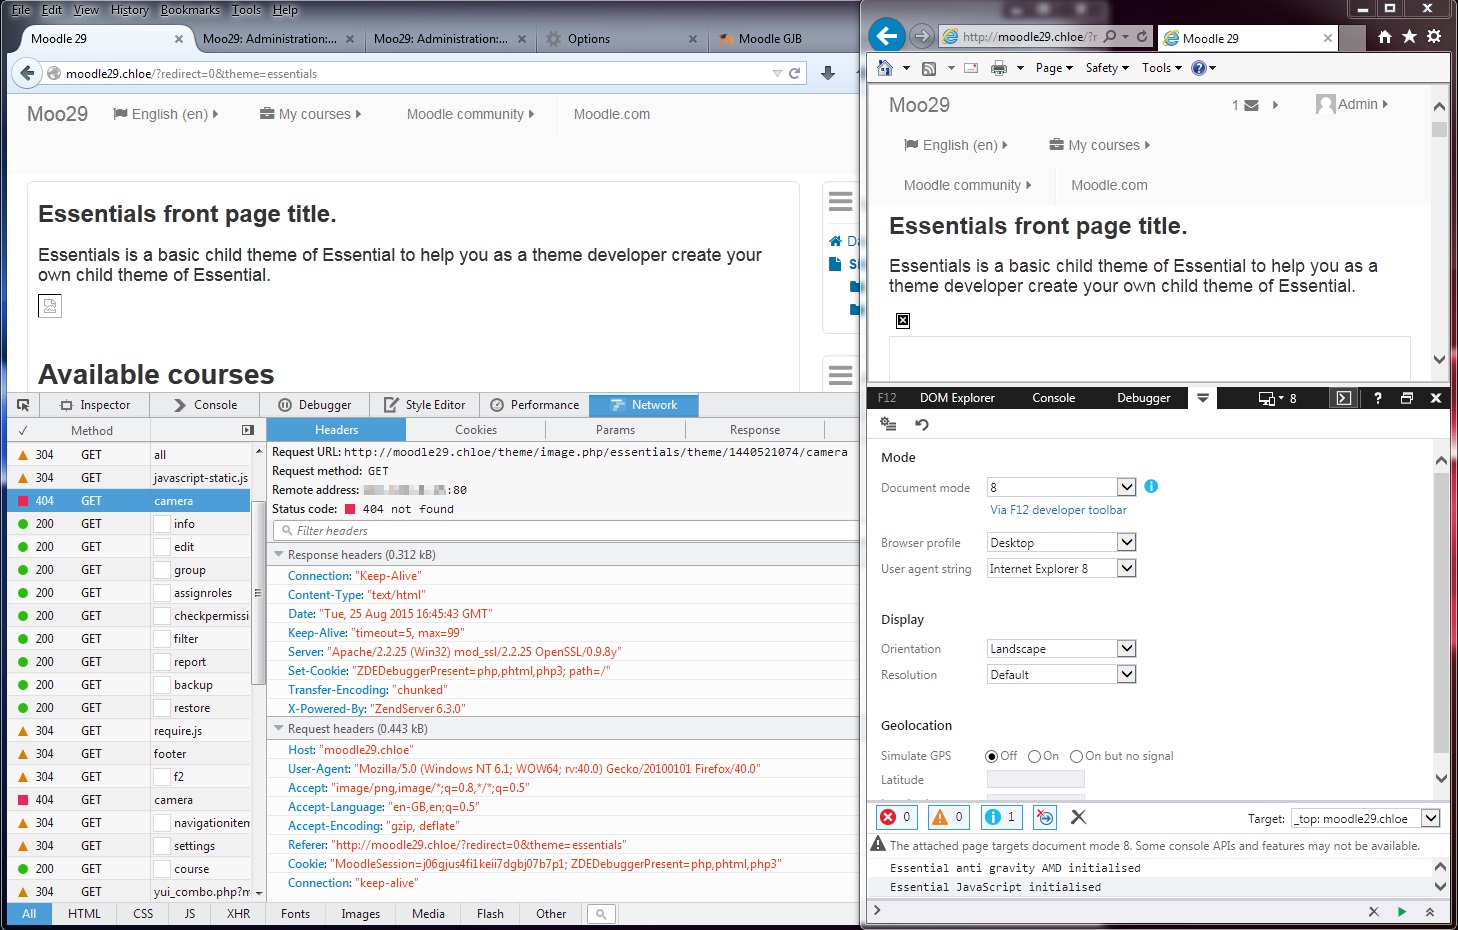1458x930 pixels.
Task: Select Simulate GPS Off radio button
Action: [991, 756]
